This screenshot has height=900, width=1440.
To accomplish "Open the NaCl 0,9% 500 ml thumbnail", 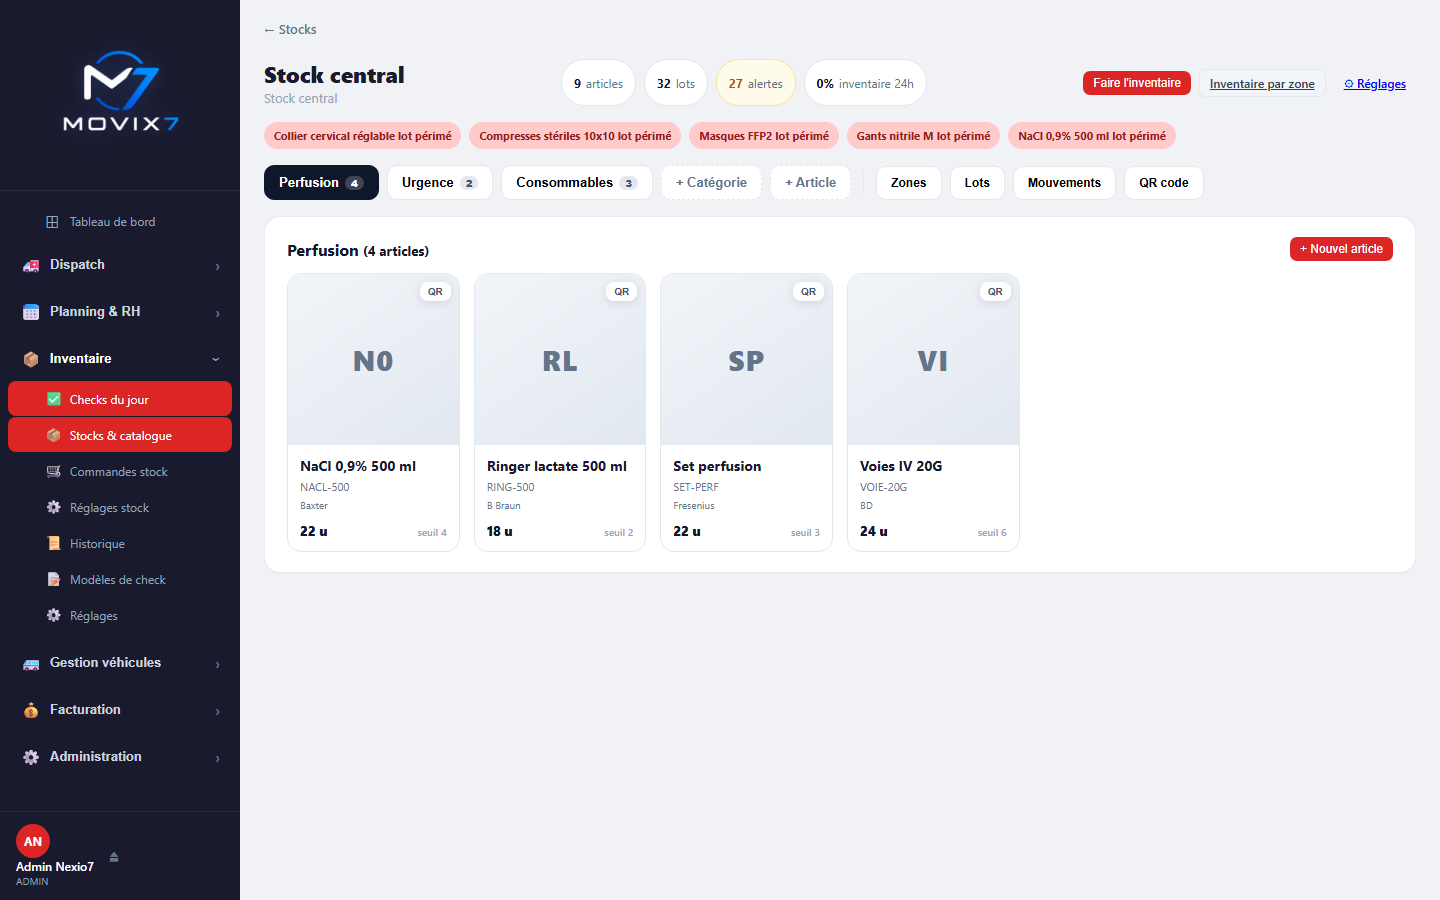I will pyautogui.click(x=373, y=360).
